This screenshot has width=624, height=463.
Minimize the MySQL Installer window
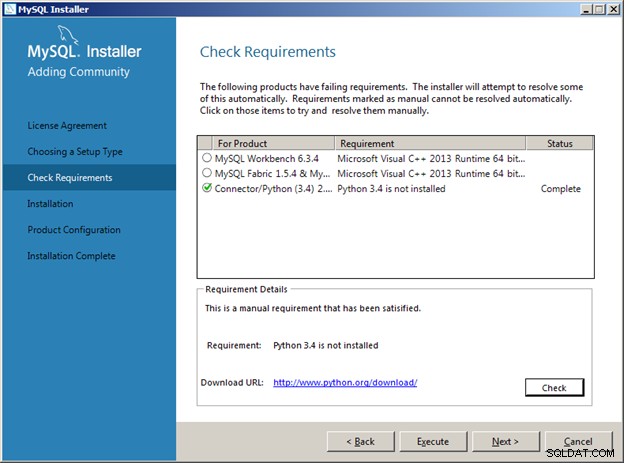[587, 9]
